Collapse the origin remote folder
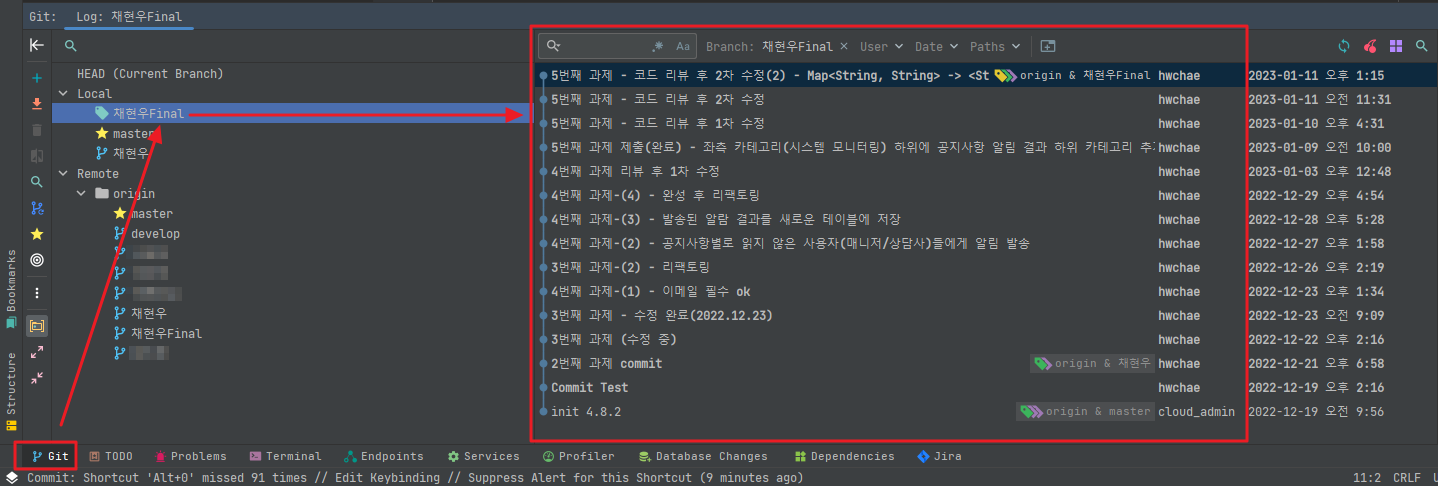1438x486 pixels. [84, 194]
